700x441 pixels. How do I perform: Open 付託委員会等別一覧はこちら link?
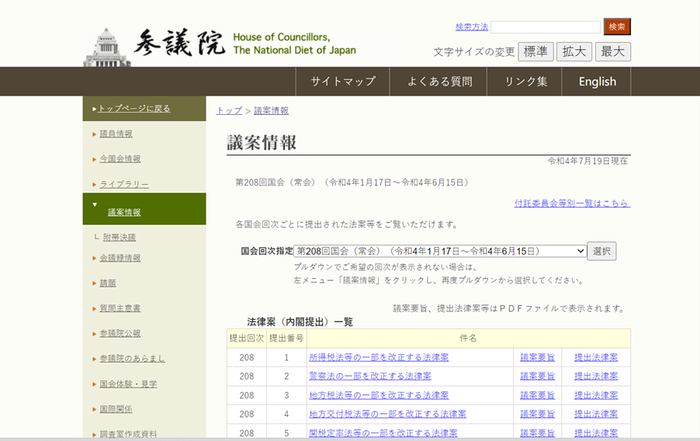point(572,203)
